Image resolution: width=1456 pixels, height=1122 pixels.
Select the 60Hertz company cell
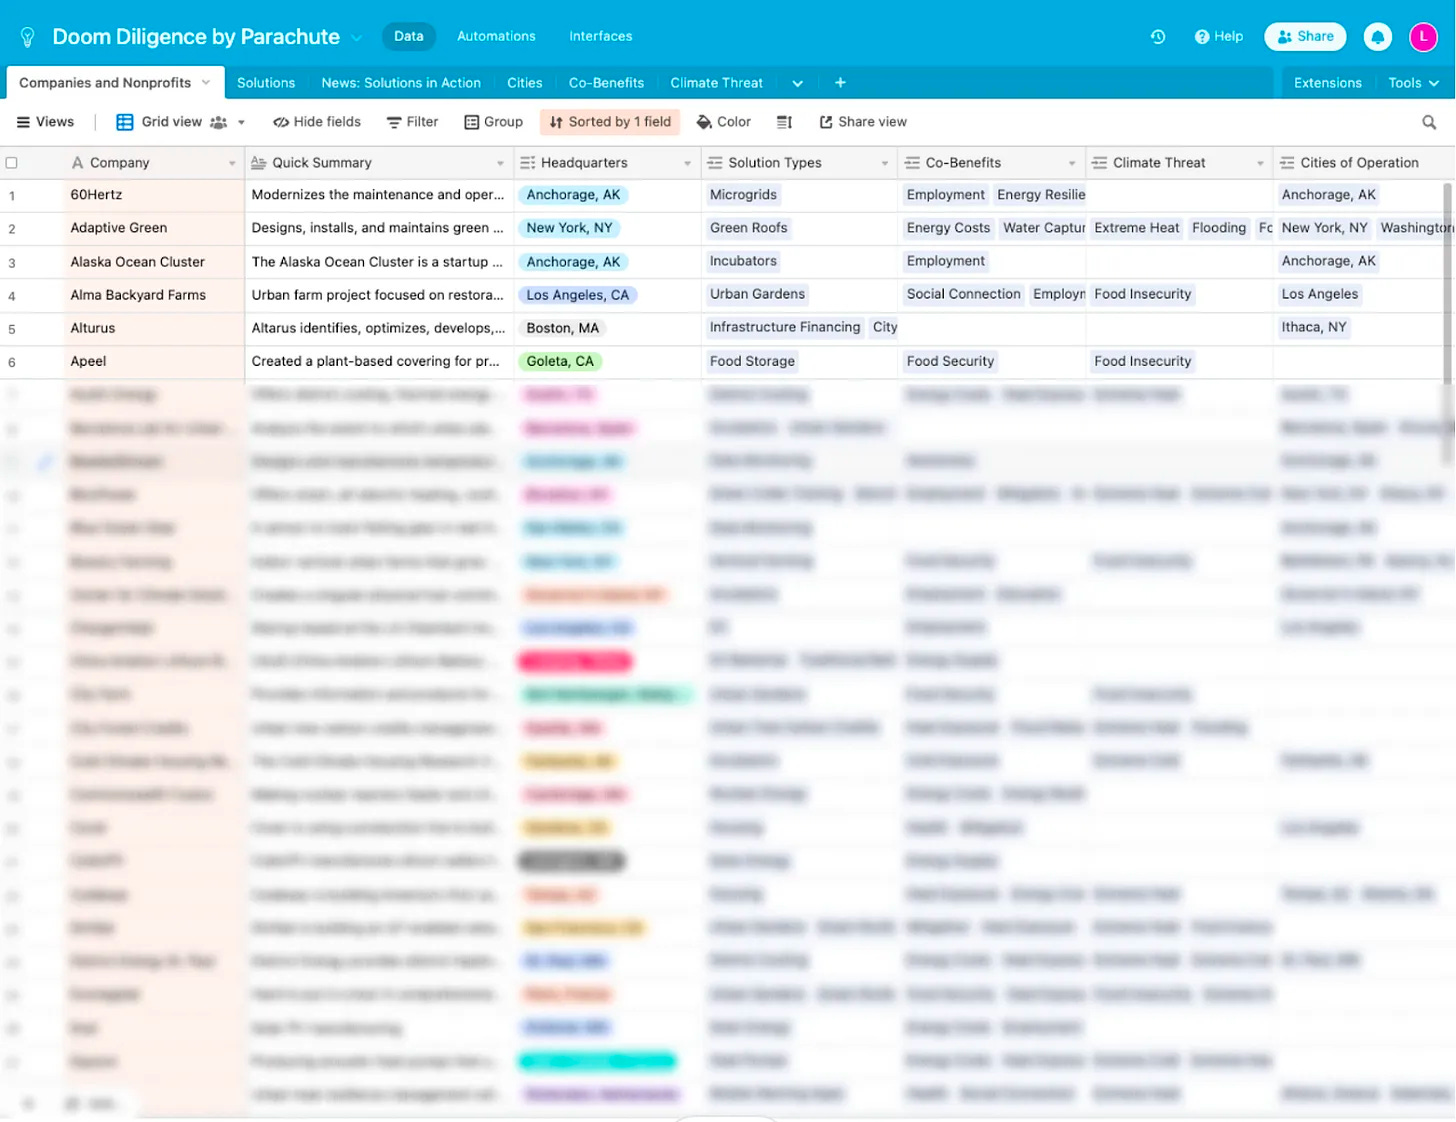point(154,195)
